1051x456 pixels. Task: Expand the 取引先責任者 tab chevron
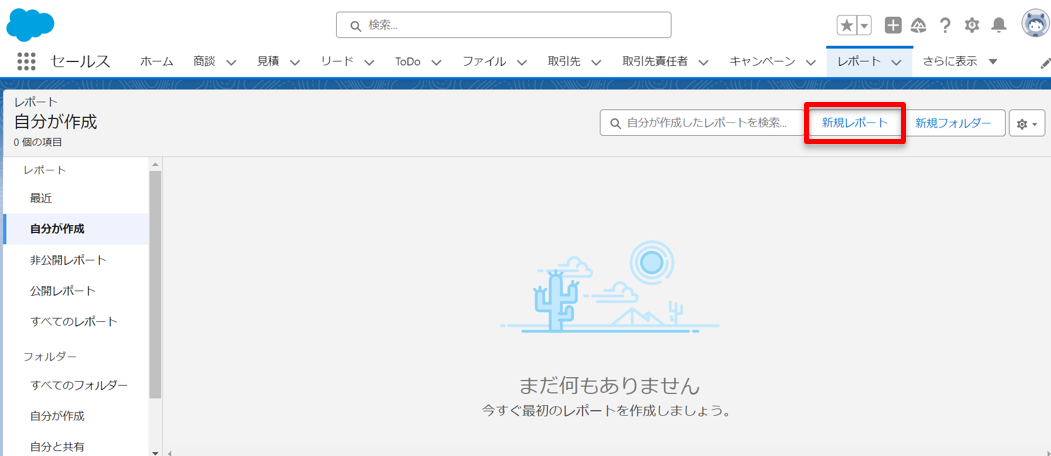(x=704, y=62)
